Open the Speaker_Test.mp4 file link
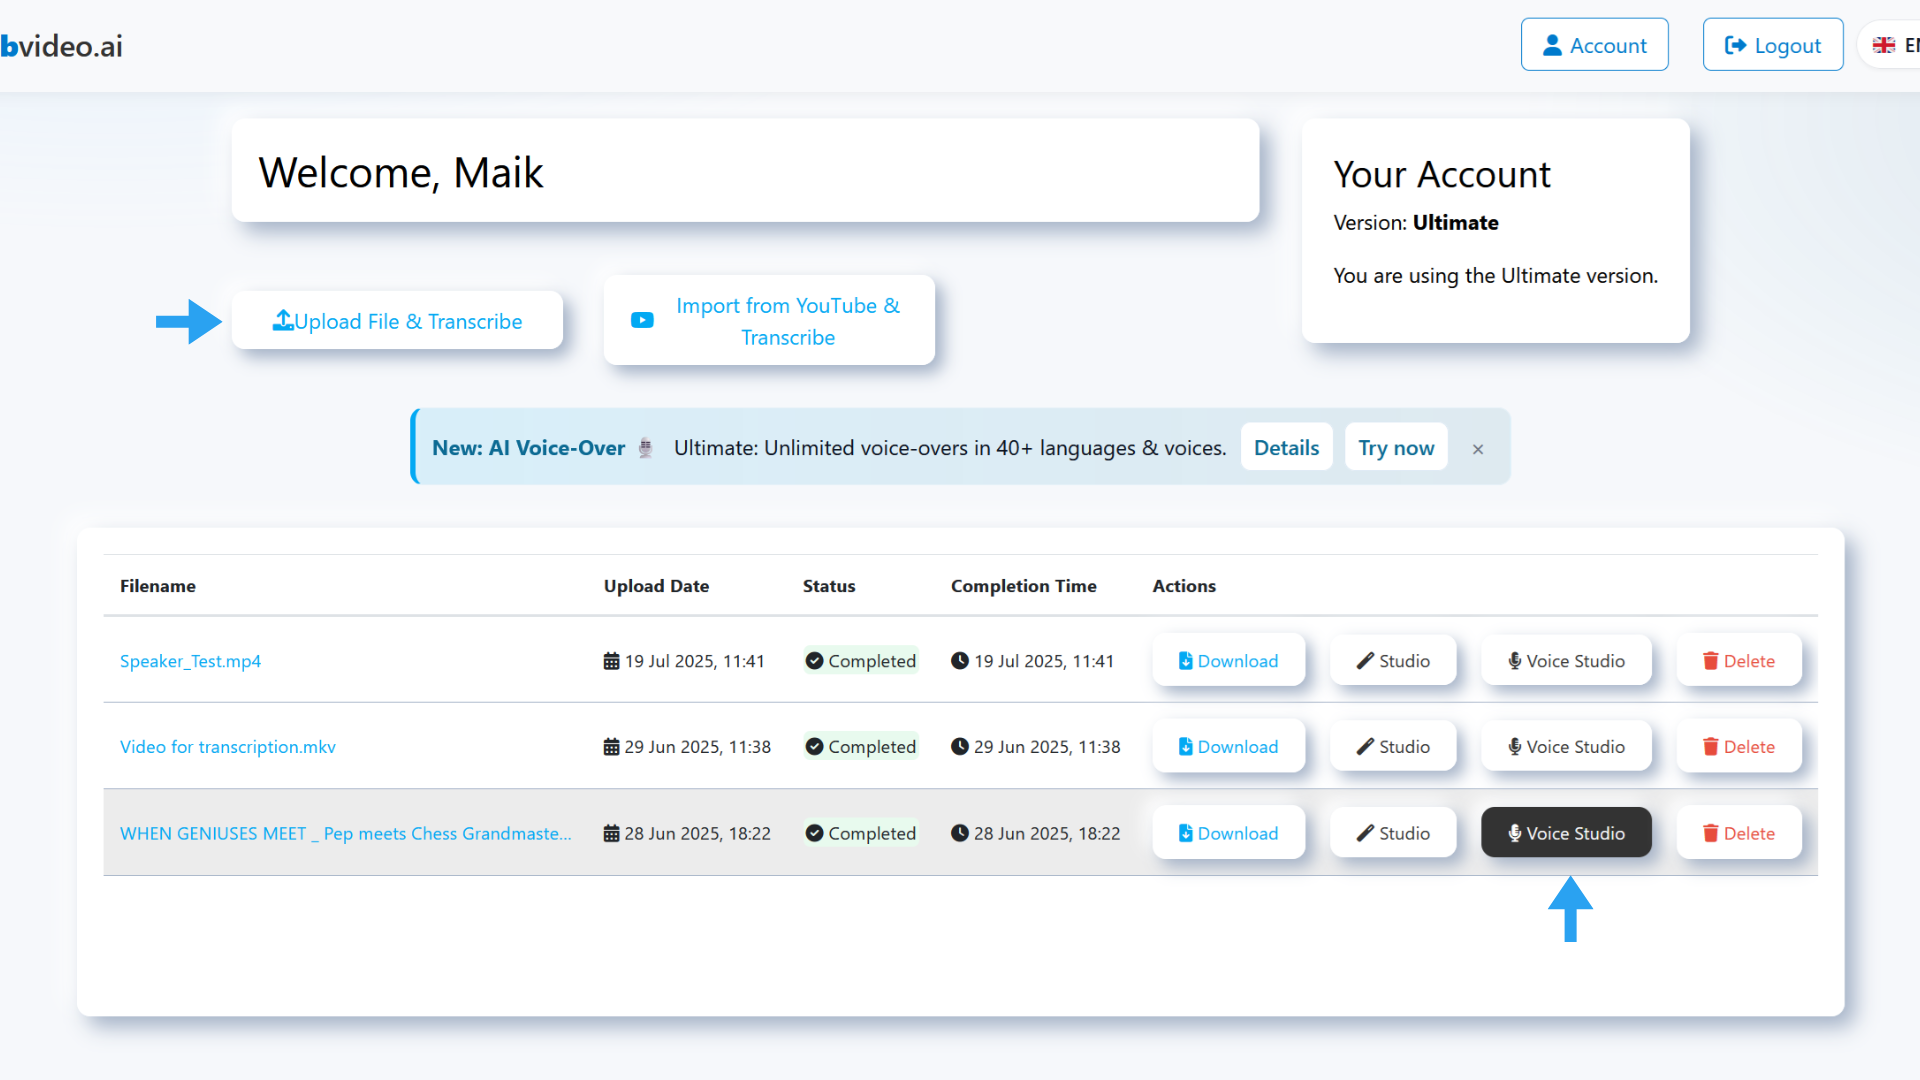This screenshot has width=1920, height=1080. tap(190, 660)
